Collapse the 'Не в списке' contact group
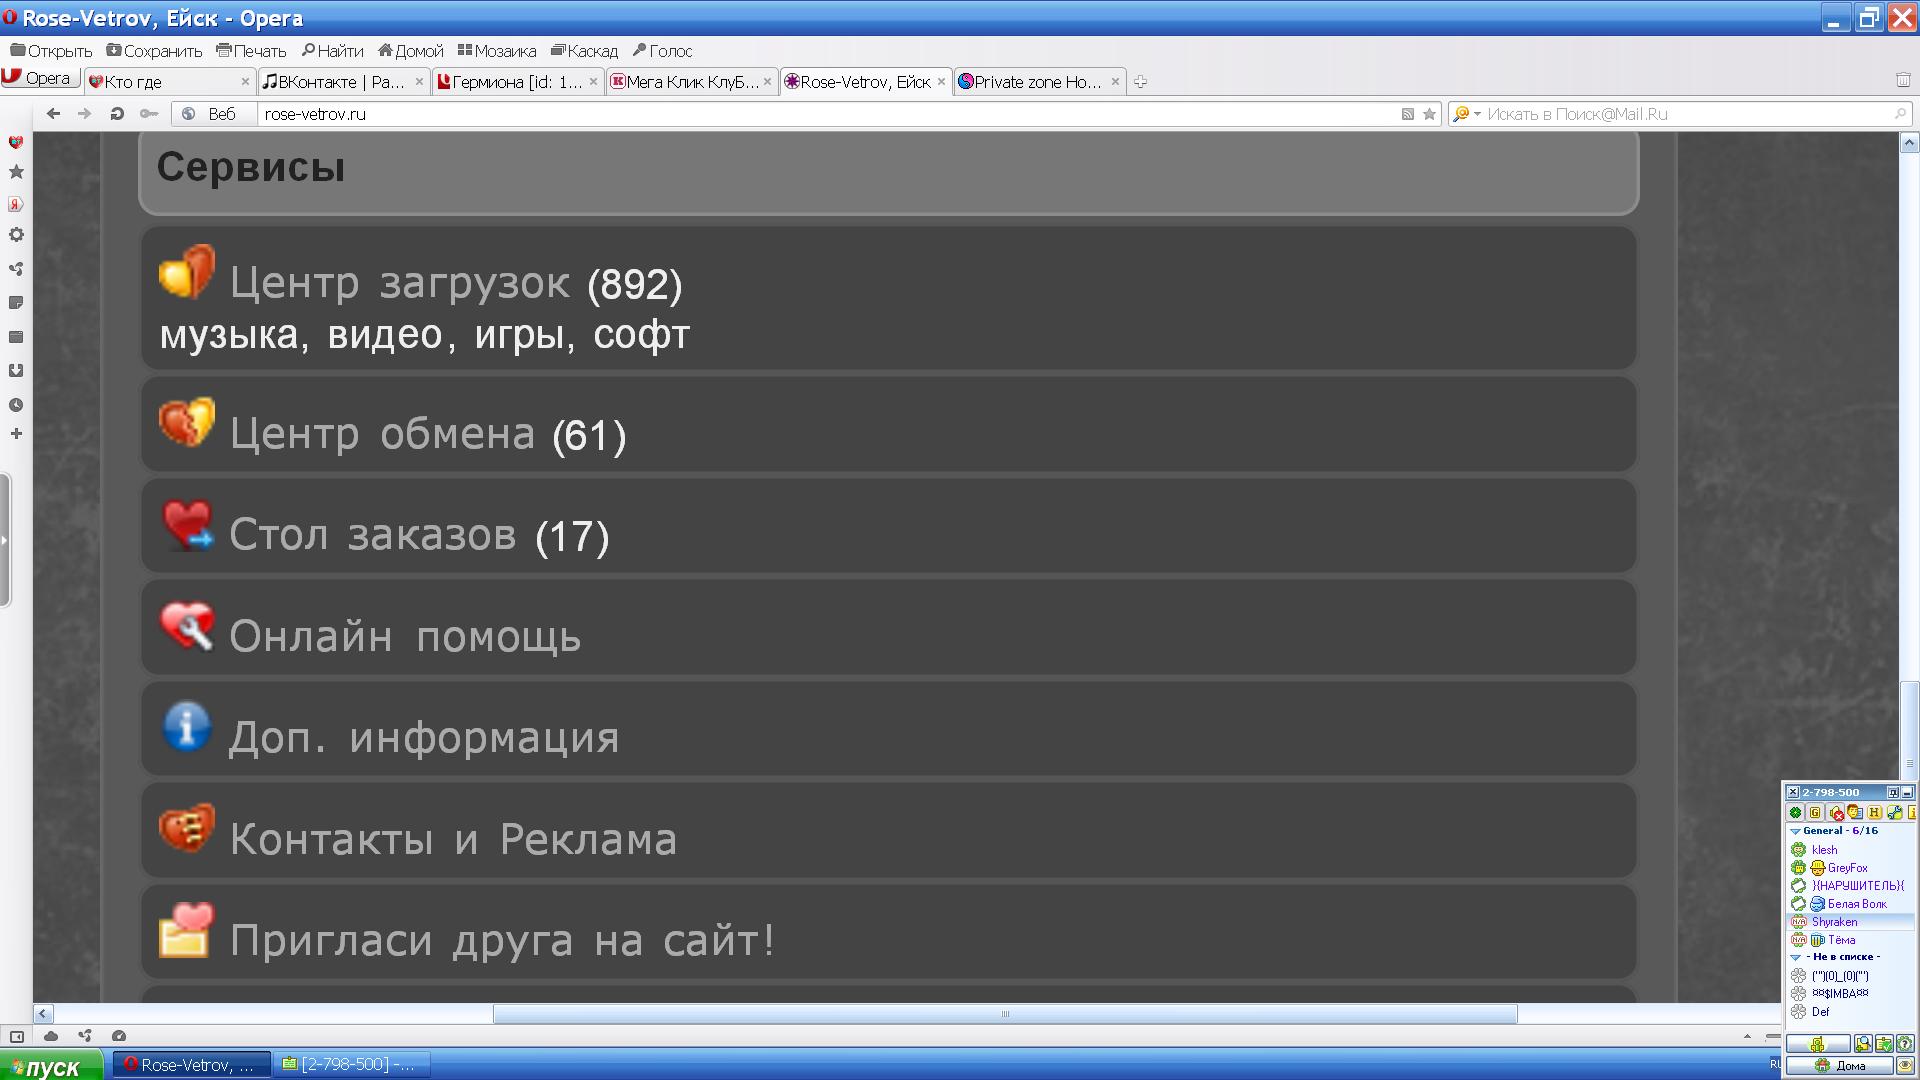The height and width of the screenshot is (1080, 1920). pyautogui.click(x=1795, y=957)
